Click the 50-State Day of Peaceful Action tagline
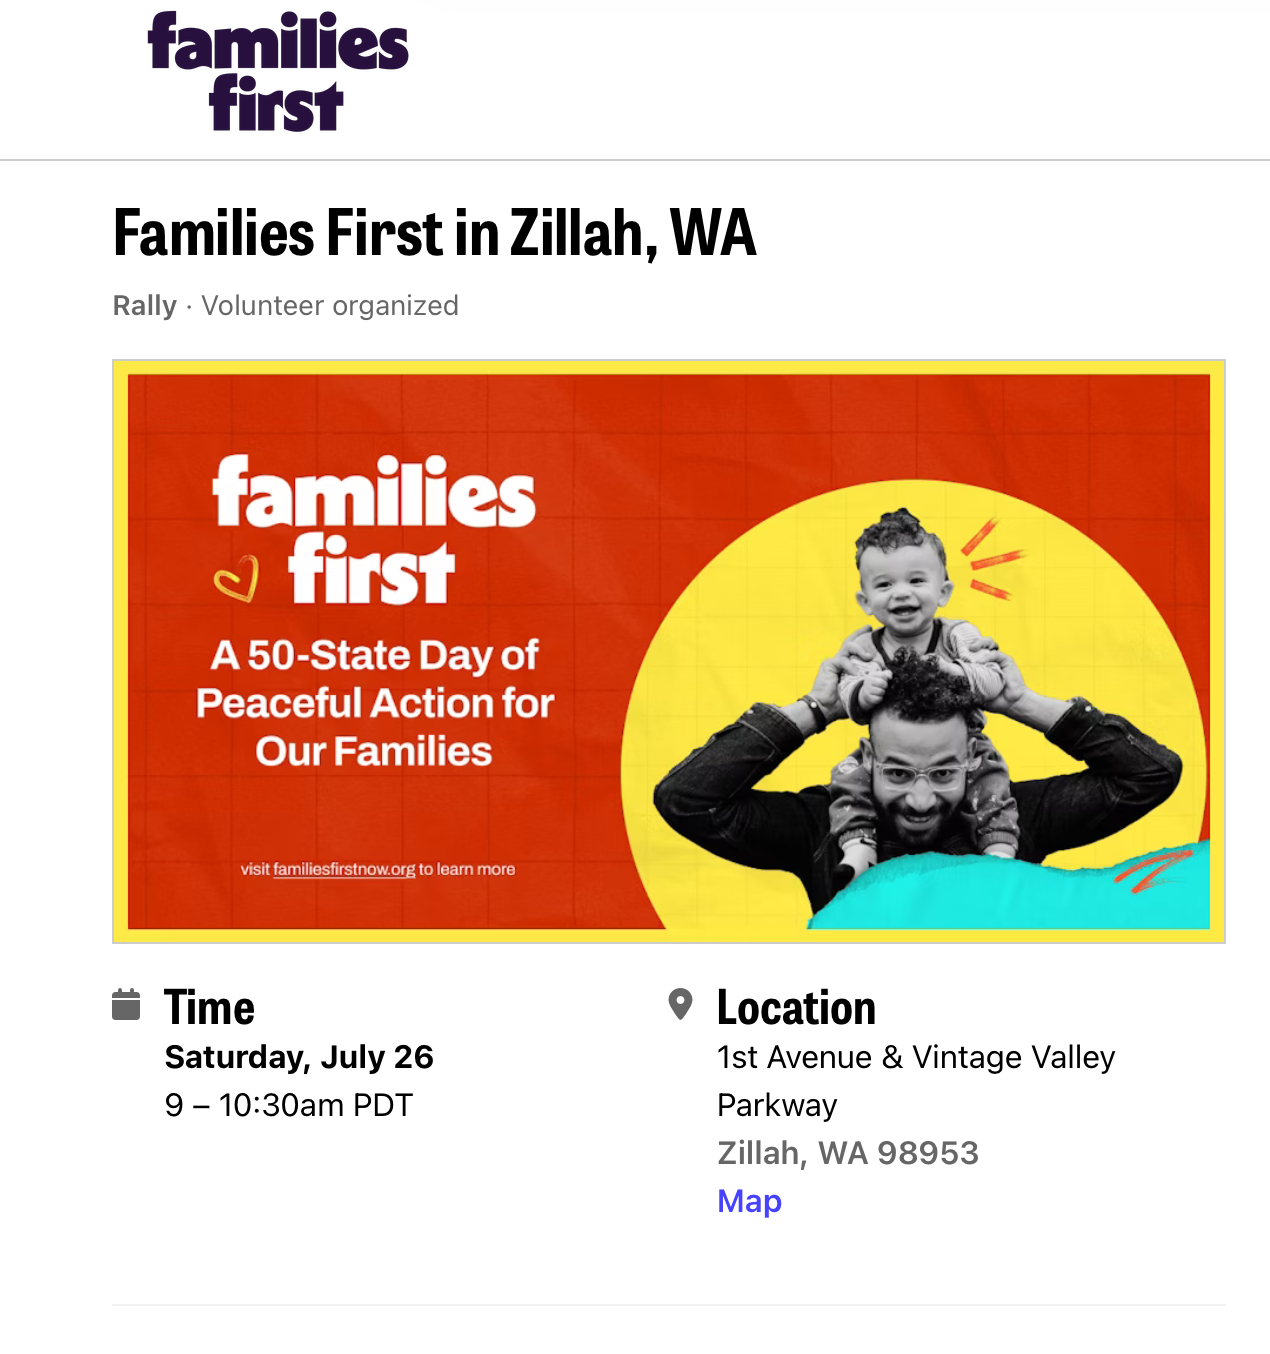The height and width of the screenshot is (1354, 1270). [x=375, y=703]
